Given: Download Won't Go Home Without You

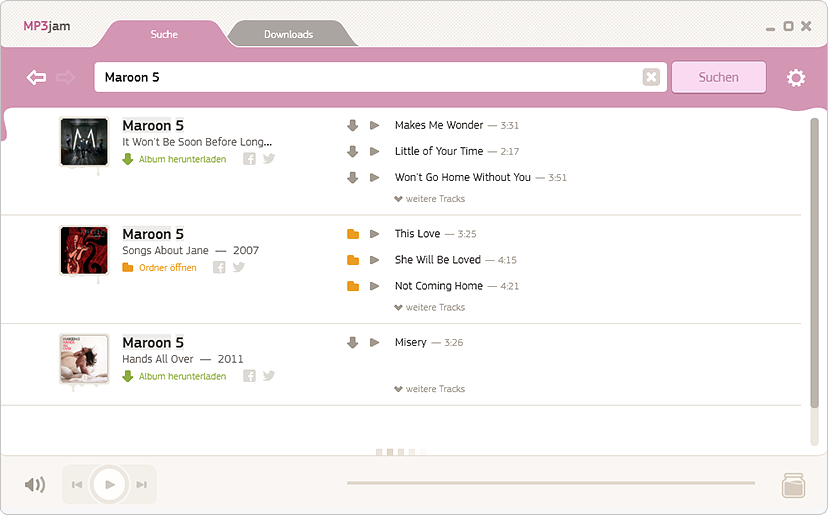Looking at the screenshot, I should [x=353, y=177].
